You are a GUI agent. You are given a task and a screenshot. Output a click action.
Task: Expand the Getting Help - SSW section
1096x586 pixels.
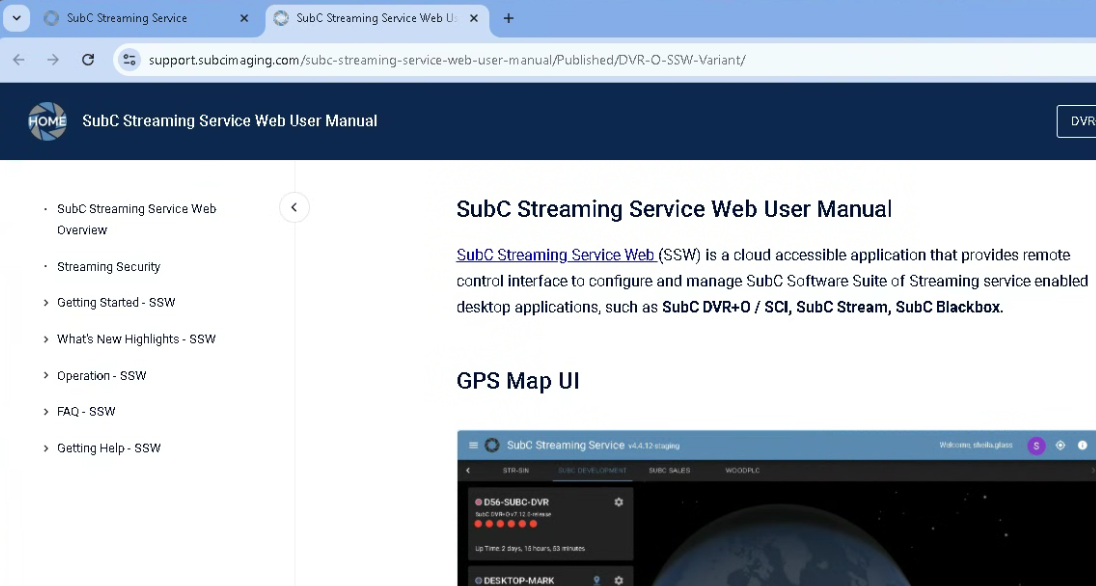pos(46,448)
